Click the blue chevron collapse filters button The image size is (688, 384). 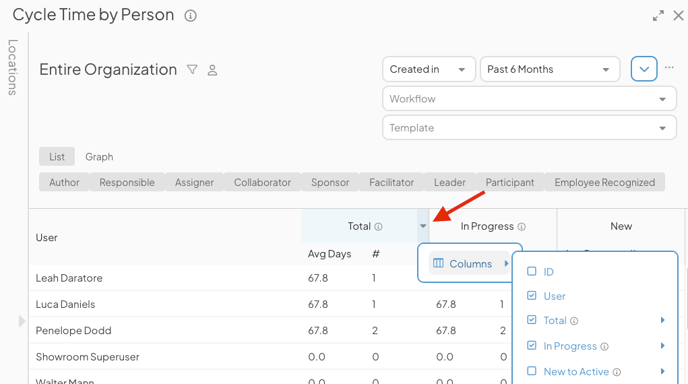coord(644,69)
